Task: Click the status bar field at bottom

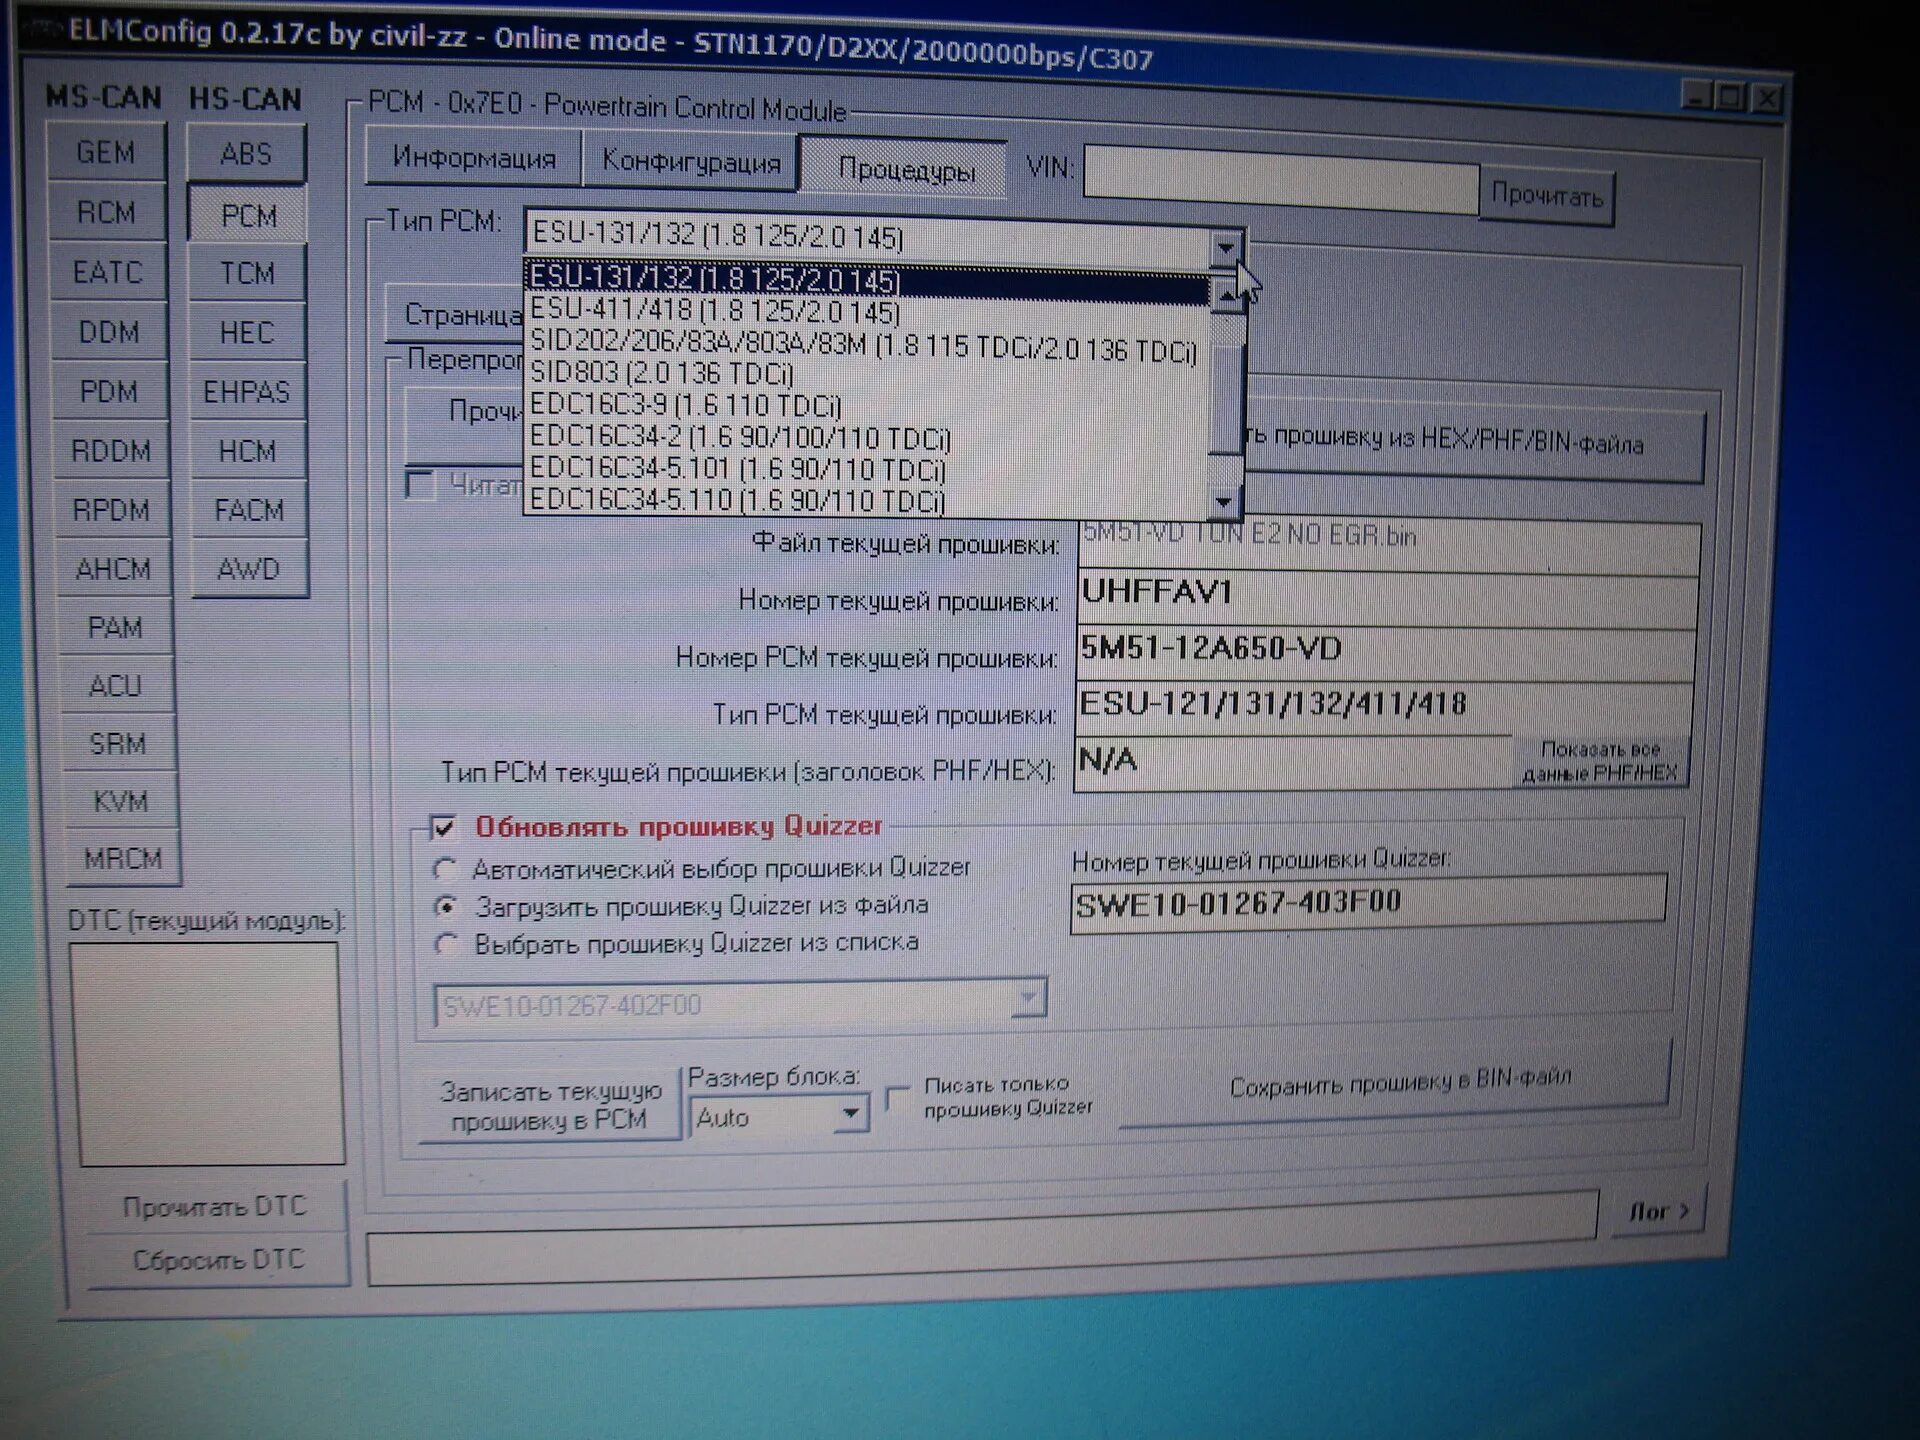Action: click(982, 1237)
